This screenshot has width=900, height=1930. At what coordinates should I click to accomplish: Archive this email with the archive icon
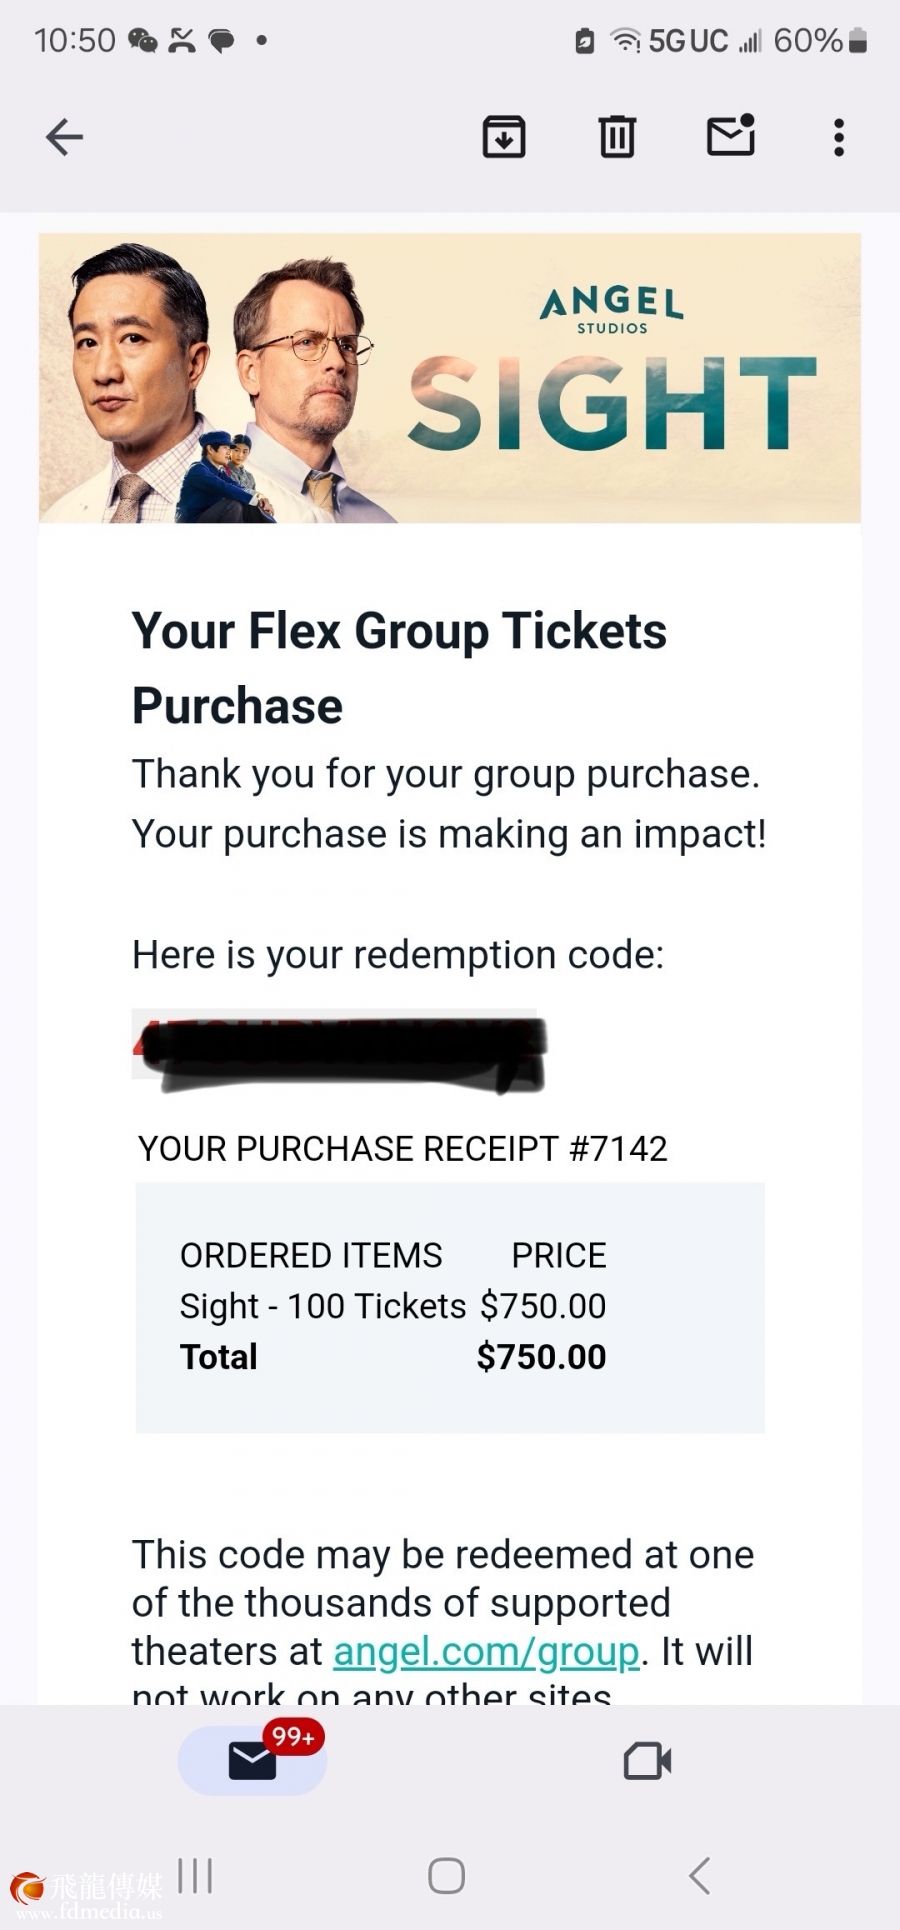coord(504,137)
